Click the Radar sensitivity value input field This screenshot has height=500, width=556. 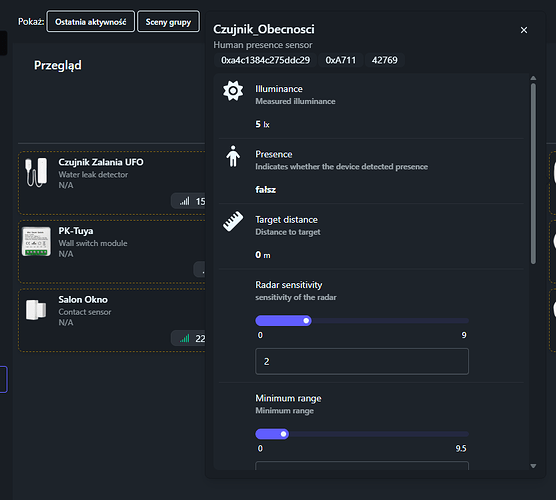coord(362,361)
